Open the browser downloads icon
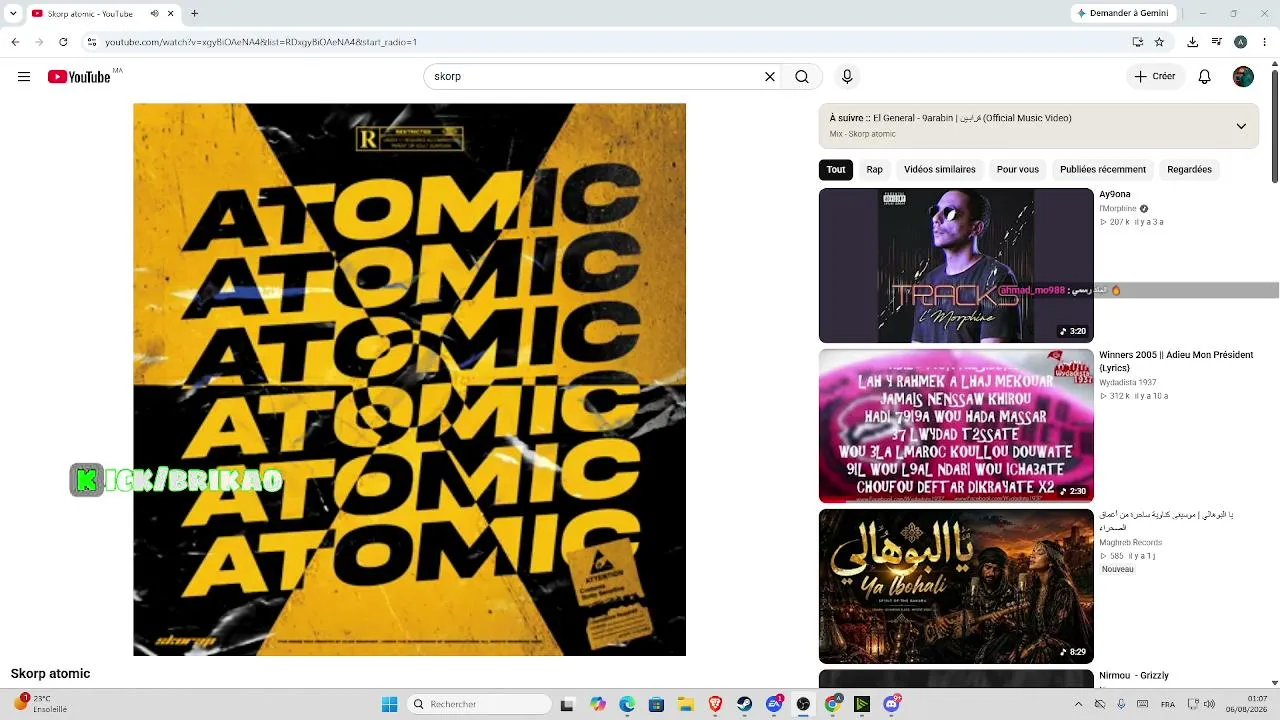Image resolution: width=1280 pixels, height=720 pixels. (1192, 42)
